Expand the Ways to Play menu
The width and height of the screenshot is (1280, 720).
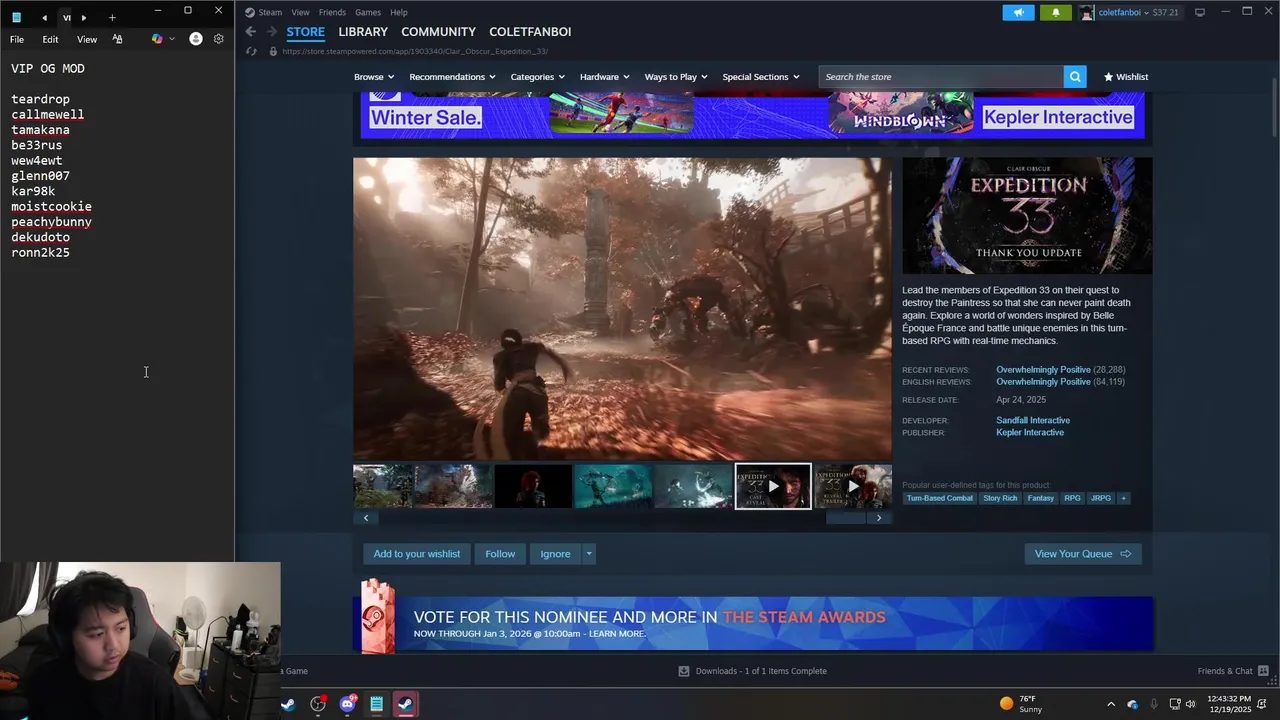coord(676,77)
